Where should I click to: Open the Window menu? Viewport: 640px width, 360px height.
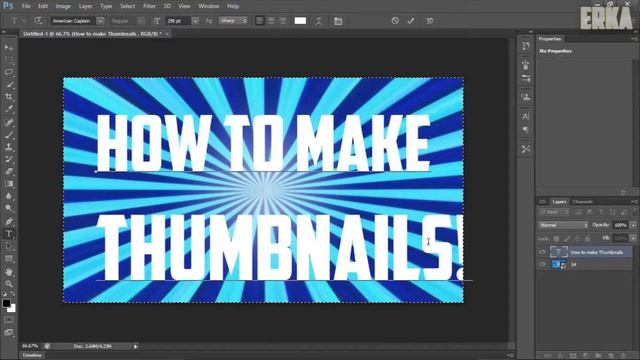pyautogui.click(x=209, y=6)
